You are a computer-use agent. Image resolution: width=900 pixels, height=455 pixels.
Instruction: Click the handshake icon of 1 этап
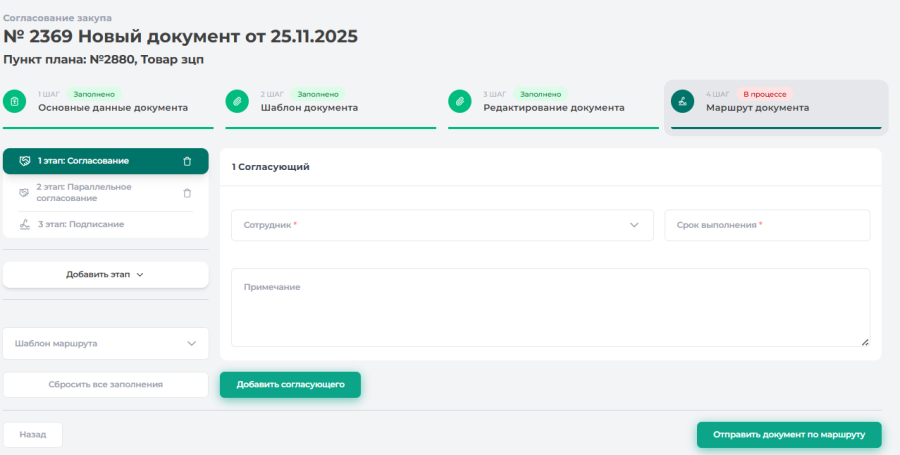point(25,161)
